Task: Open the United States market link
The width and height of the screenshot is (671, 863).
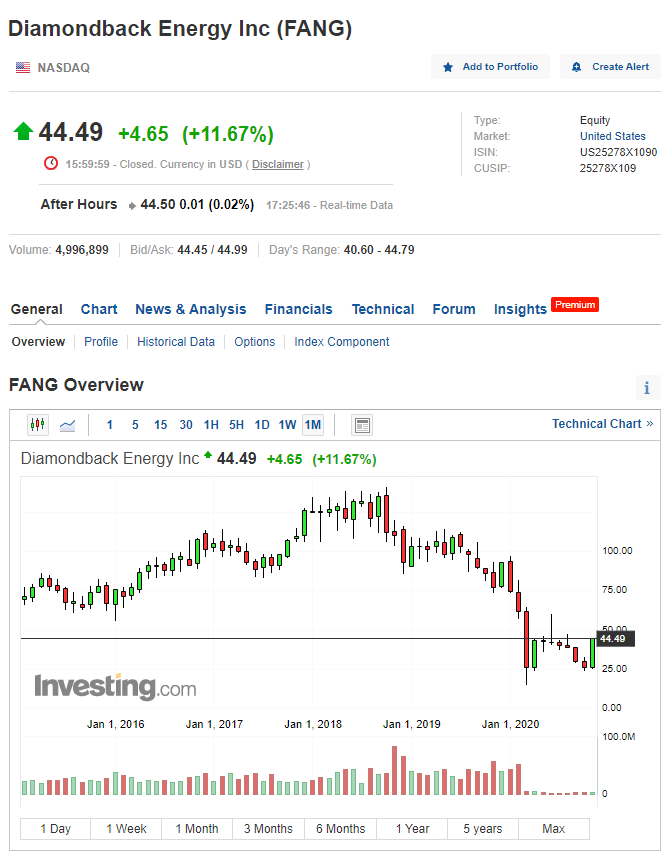Action: (612, 136)
